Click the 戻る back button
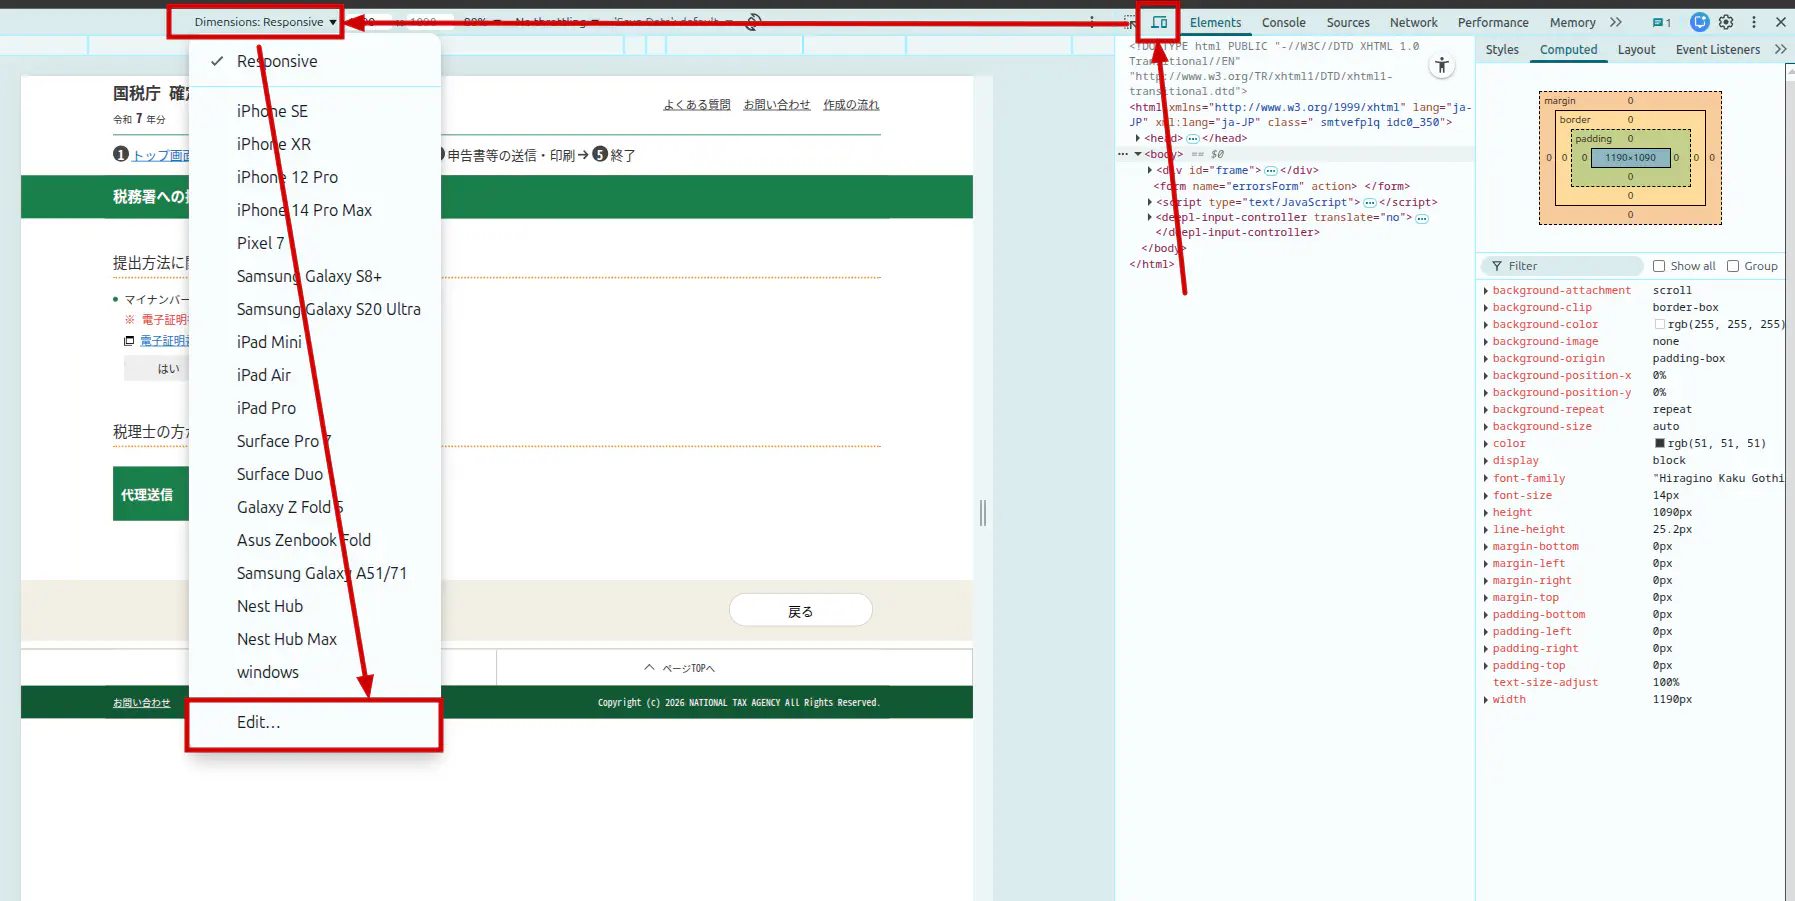1795x901 pixels. point(800,611)
